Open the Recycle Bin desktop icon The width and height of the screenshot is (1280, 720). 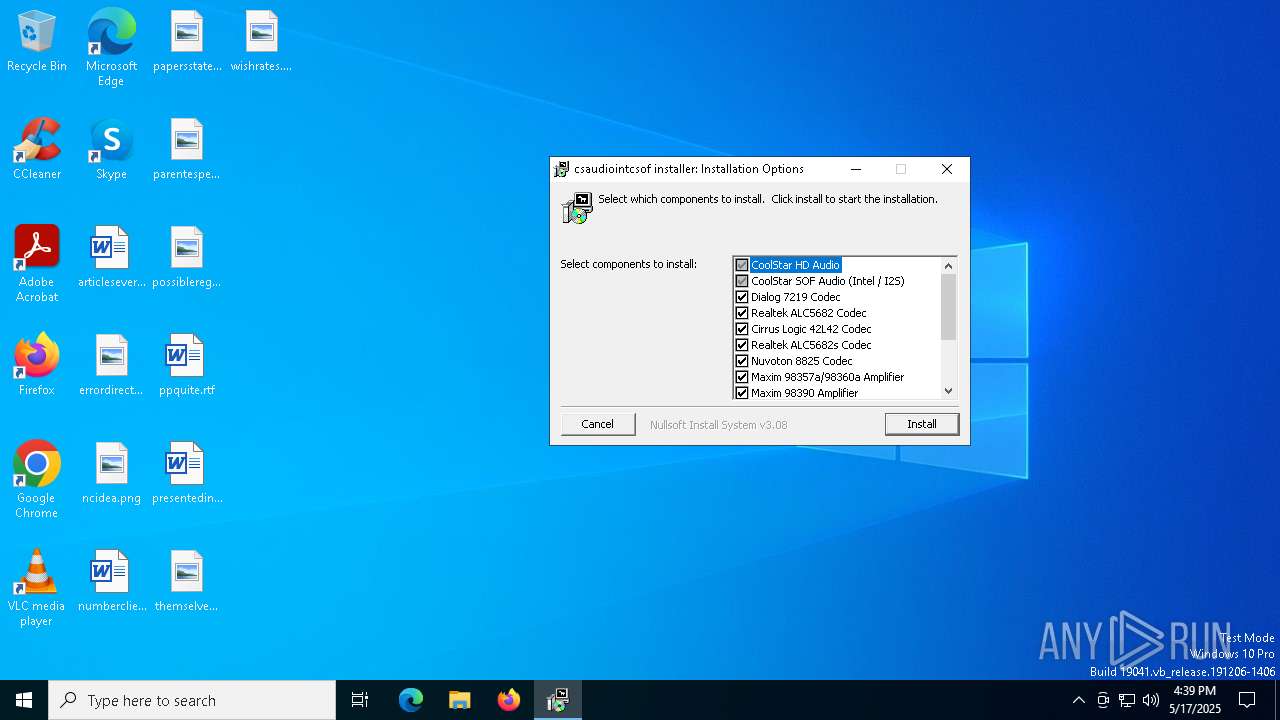pyautogui.click(x=37, y=42)
